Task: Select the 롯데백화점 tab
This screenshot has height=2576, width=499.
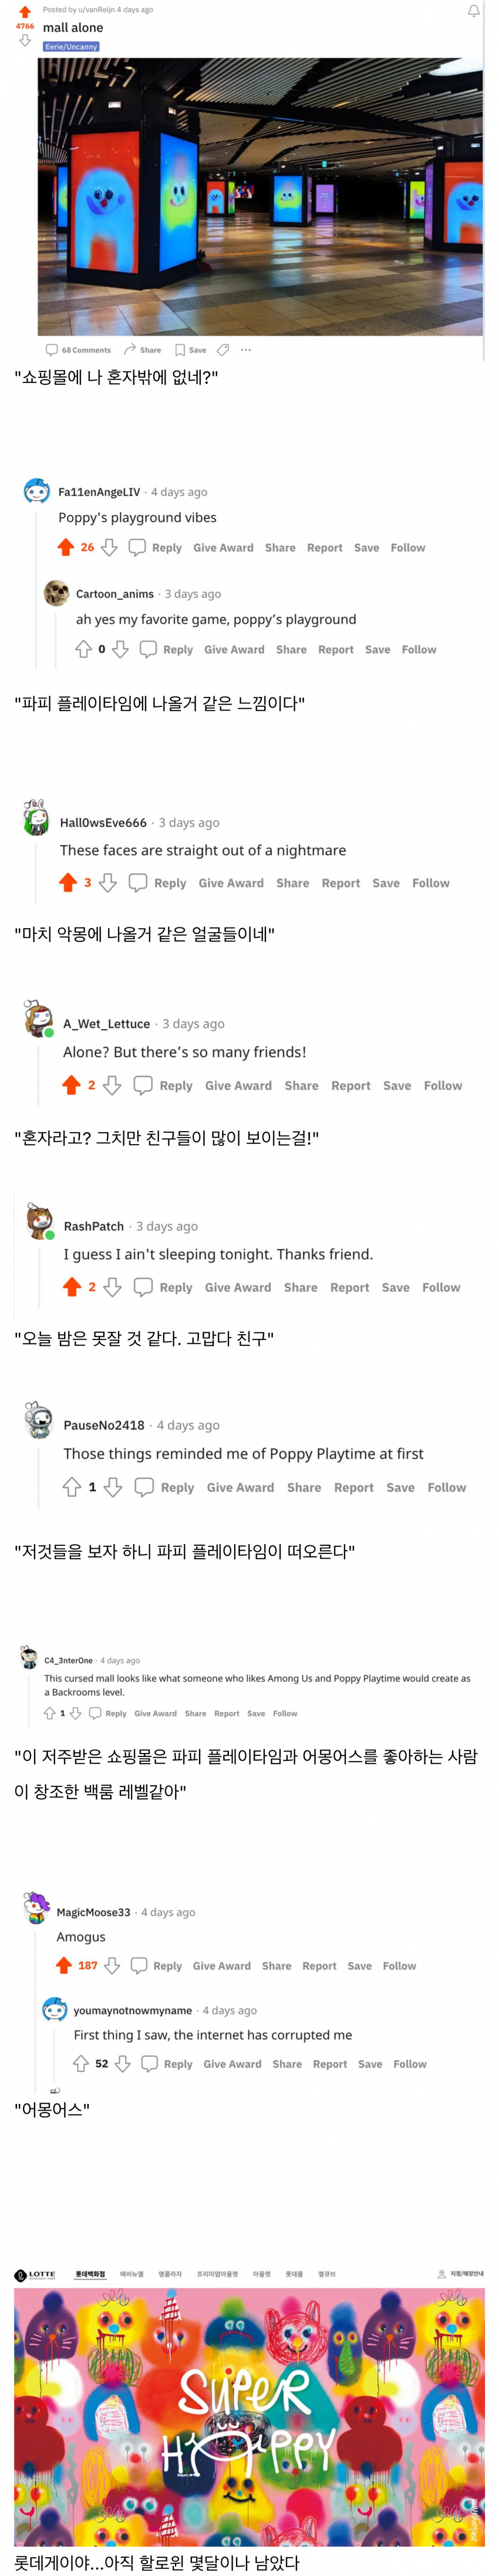Action: [x=90, y=2273]
